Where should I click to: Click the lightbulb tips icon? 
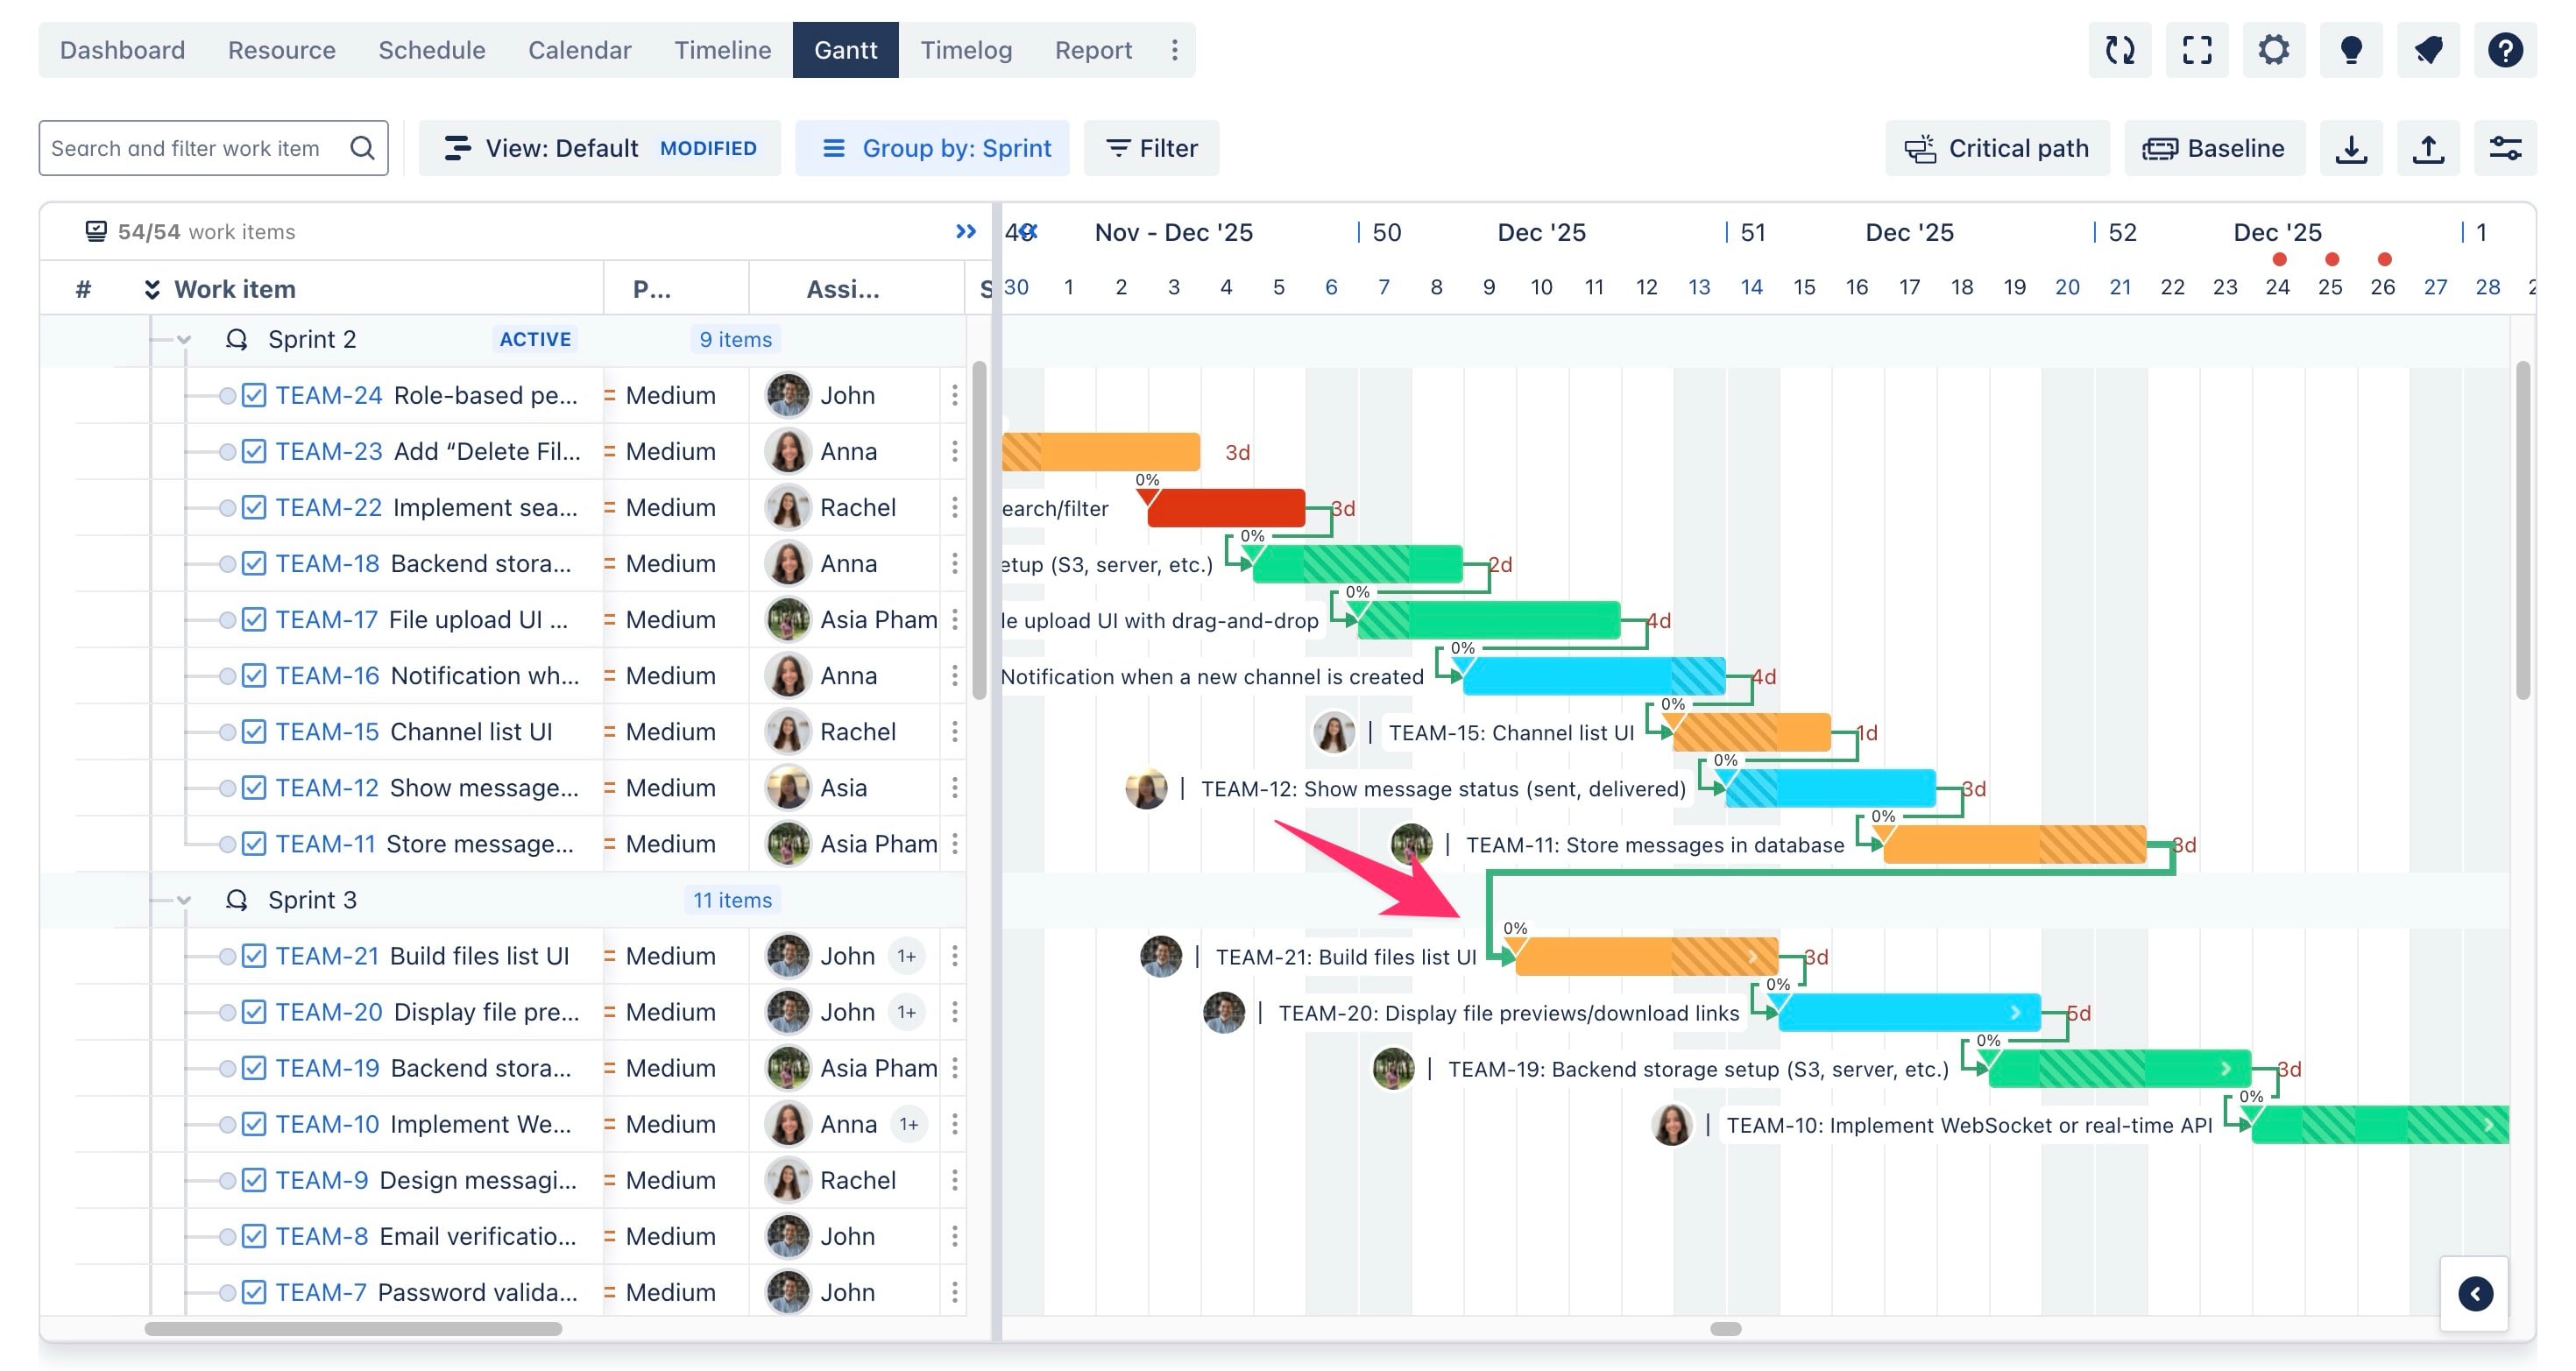coord(2351,50)
